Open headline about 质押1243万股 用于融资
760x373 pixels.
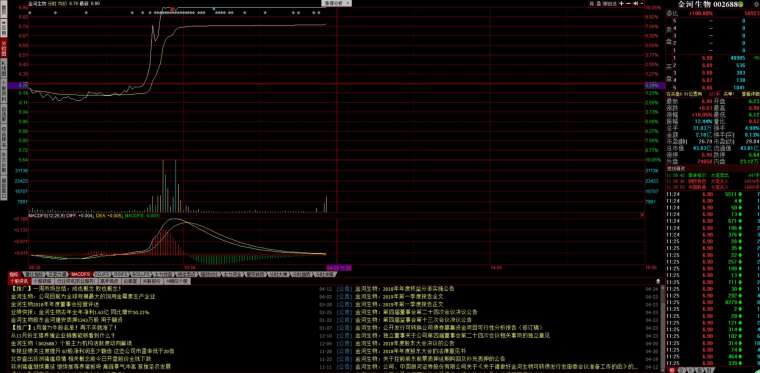66,320
